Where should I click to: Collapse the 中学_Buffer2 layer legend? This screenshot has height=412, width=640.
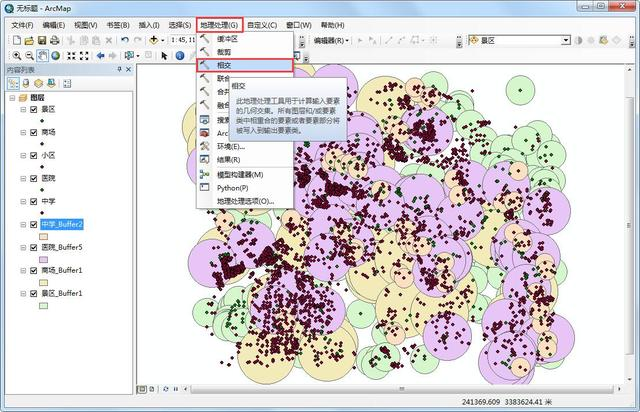pyautogui.click(x=23, y=225)
